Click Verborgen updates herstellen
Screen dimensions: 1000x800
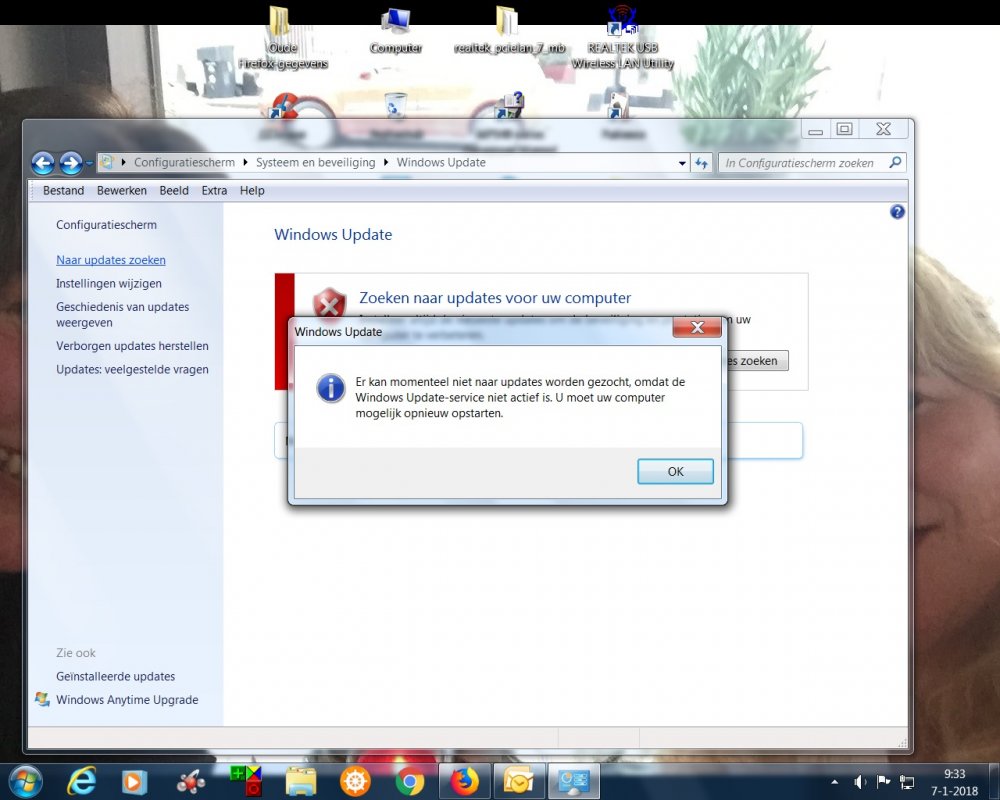click(132, 346)
